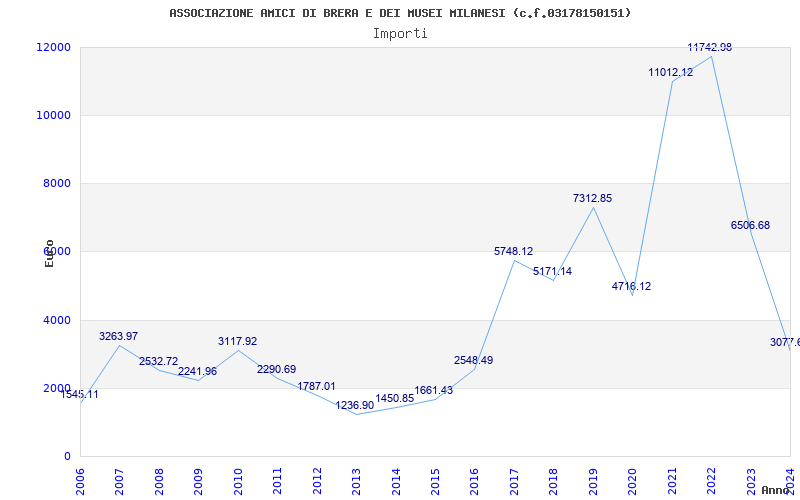Select the 1450.85 data label

click(395, 398)
